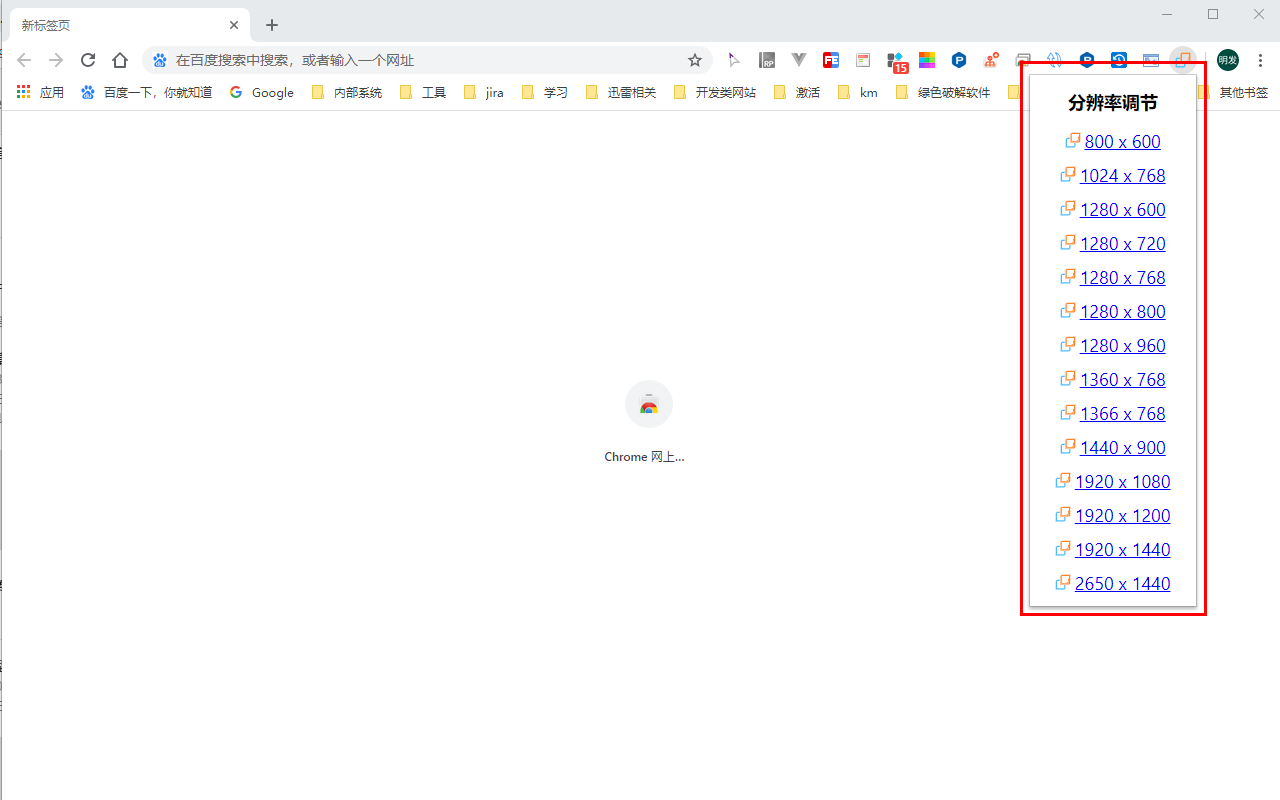The image size is (1280, 800).
Task: Open the 开发类网站 bookmark folder
Action: (715, 93)
